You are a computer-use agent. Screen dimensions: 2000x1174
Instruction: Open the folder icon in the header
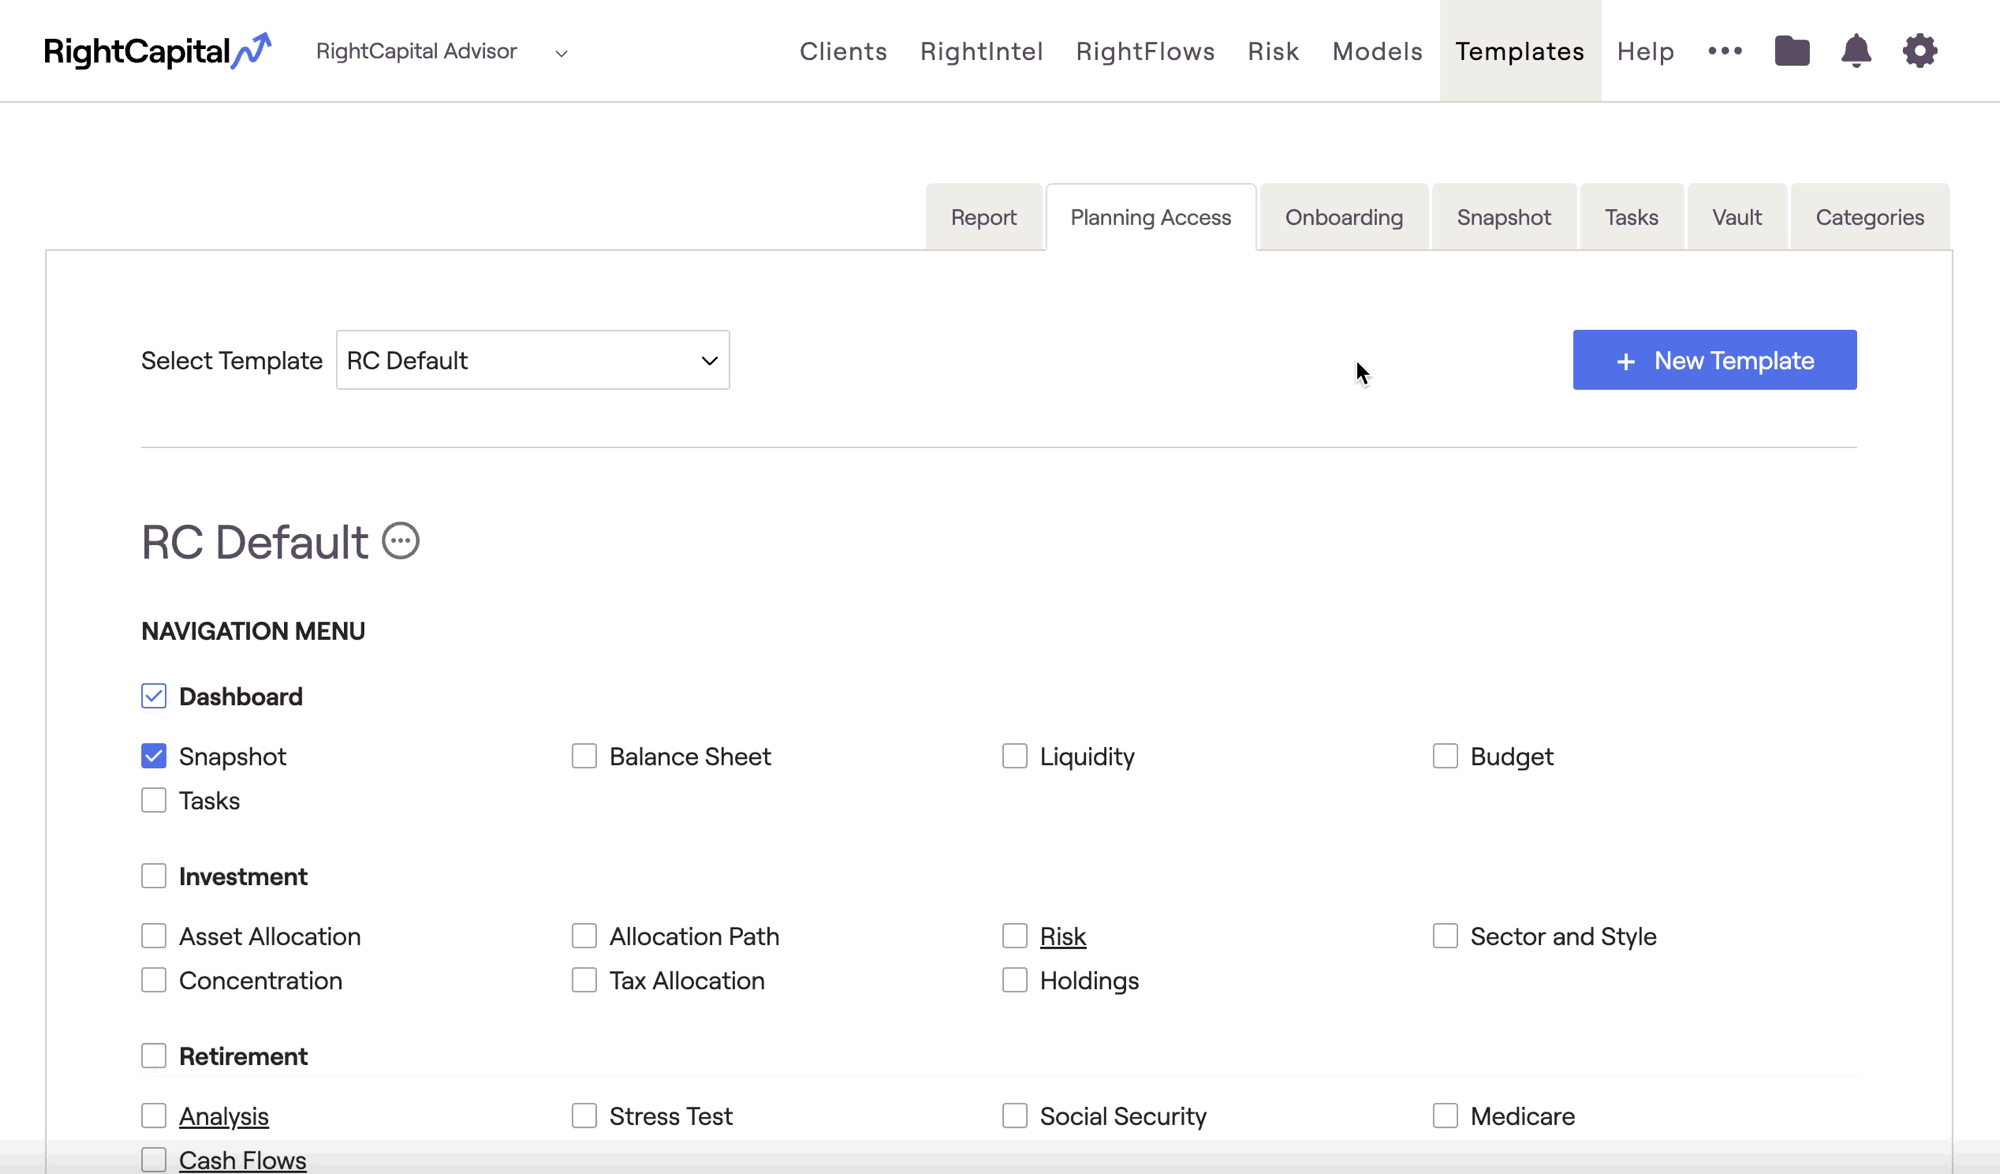coord(1792,51)
